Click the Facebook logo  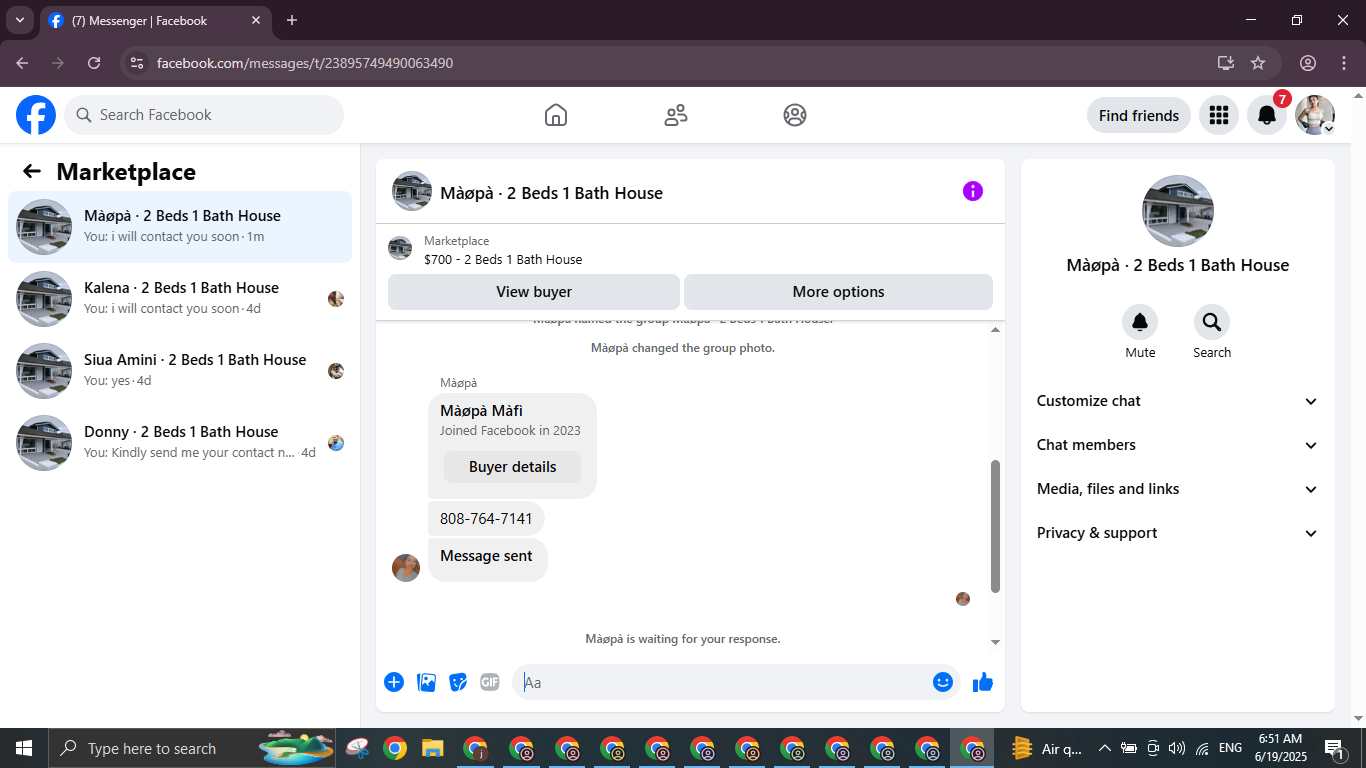(x=36, y=115)
